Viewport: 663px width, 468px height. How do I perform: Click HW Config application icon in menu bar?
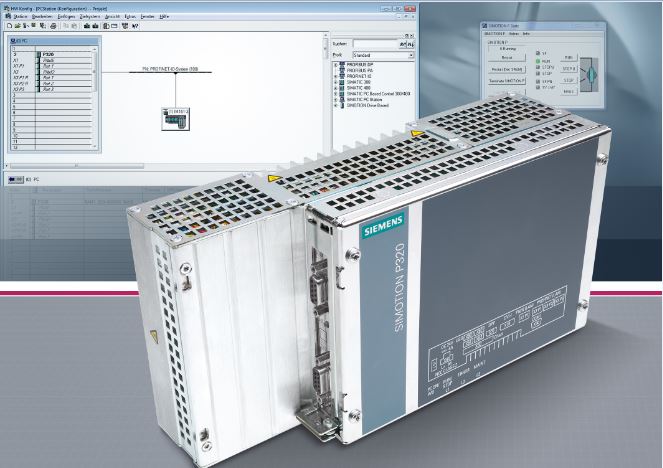8,16
